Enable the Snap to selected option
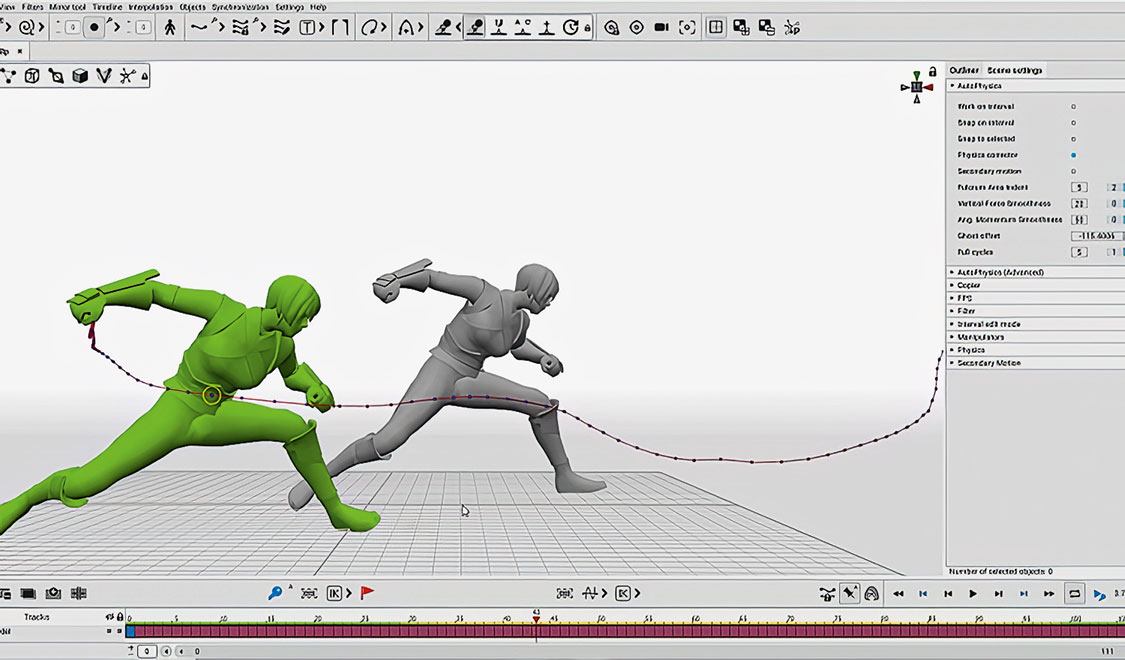 tap(1073, 139)
